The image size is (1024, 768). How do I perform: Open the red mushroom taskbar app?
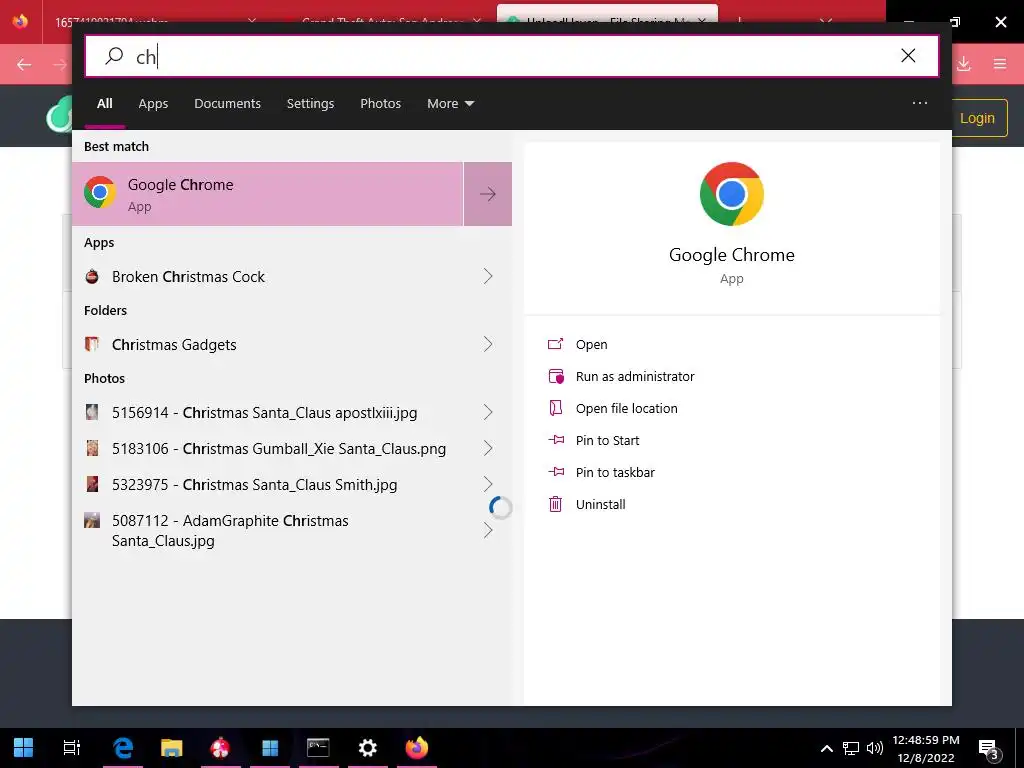coord(220,747)
